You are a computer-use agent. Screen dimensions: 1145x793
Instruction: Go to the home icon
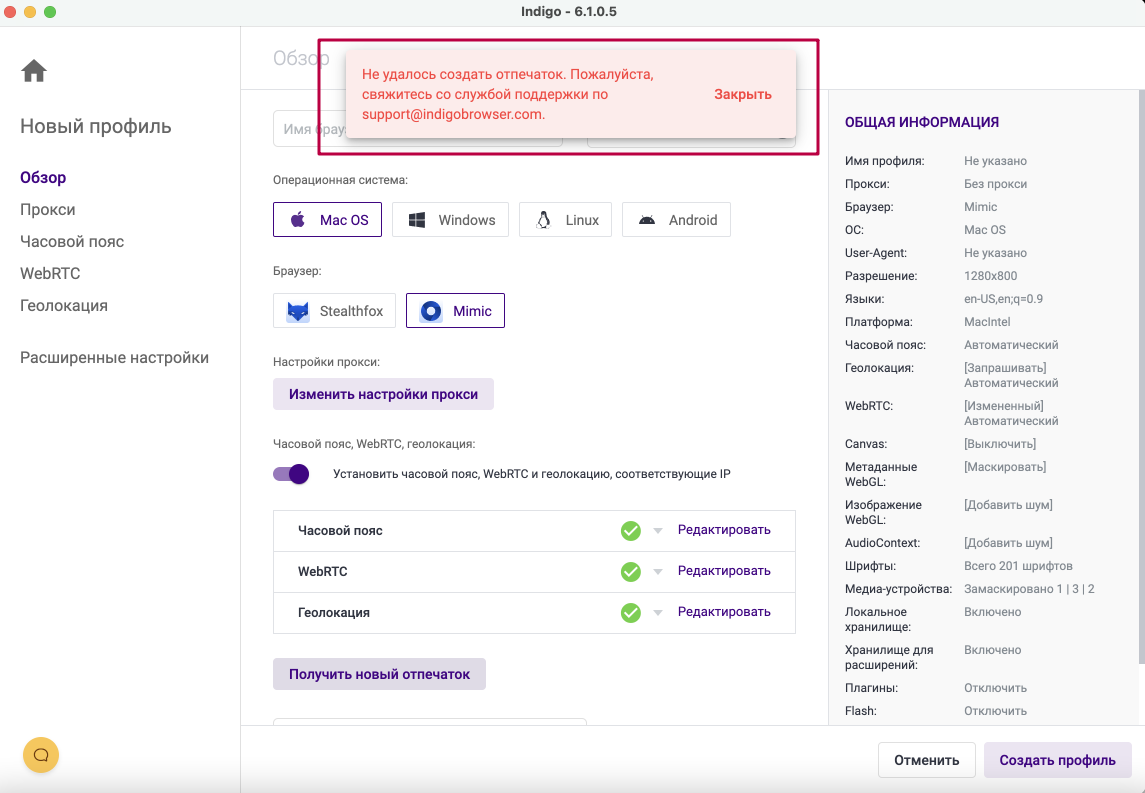pyautogui.click(x=34, y=71)
